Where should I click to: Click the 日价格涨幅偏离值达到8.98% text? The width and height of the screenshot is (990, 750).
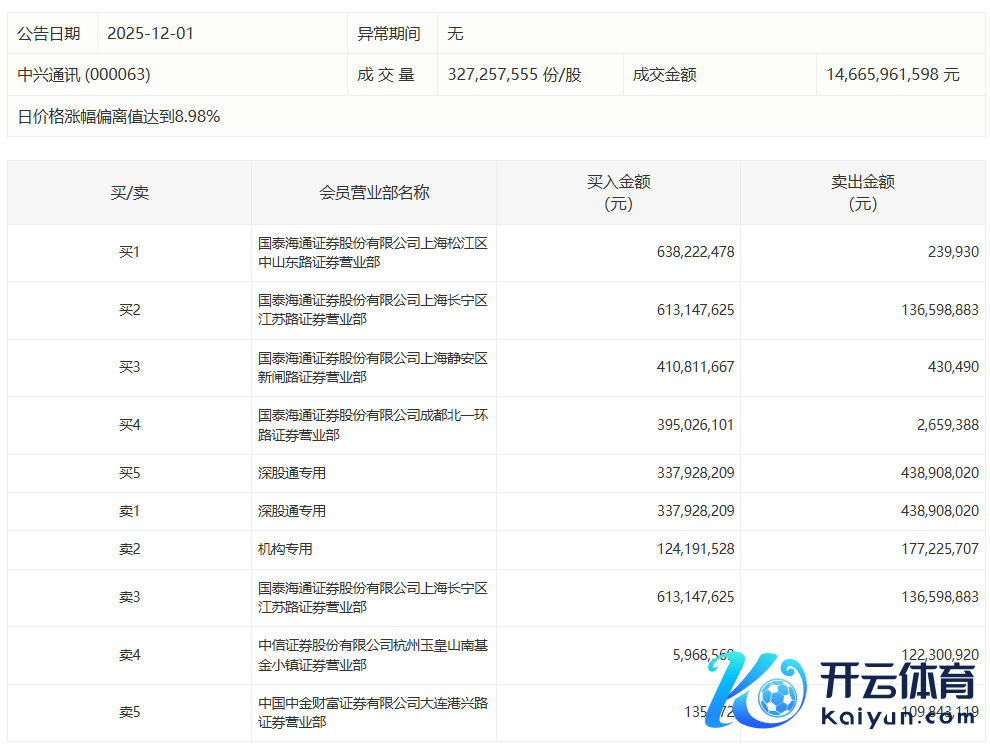coord(119,117)
